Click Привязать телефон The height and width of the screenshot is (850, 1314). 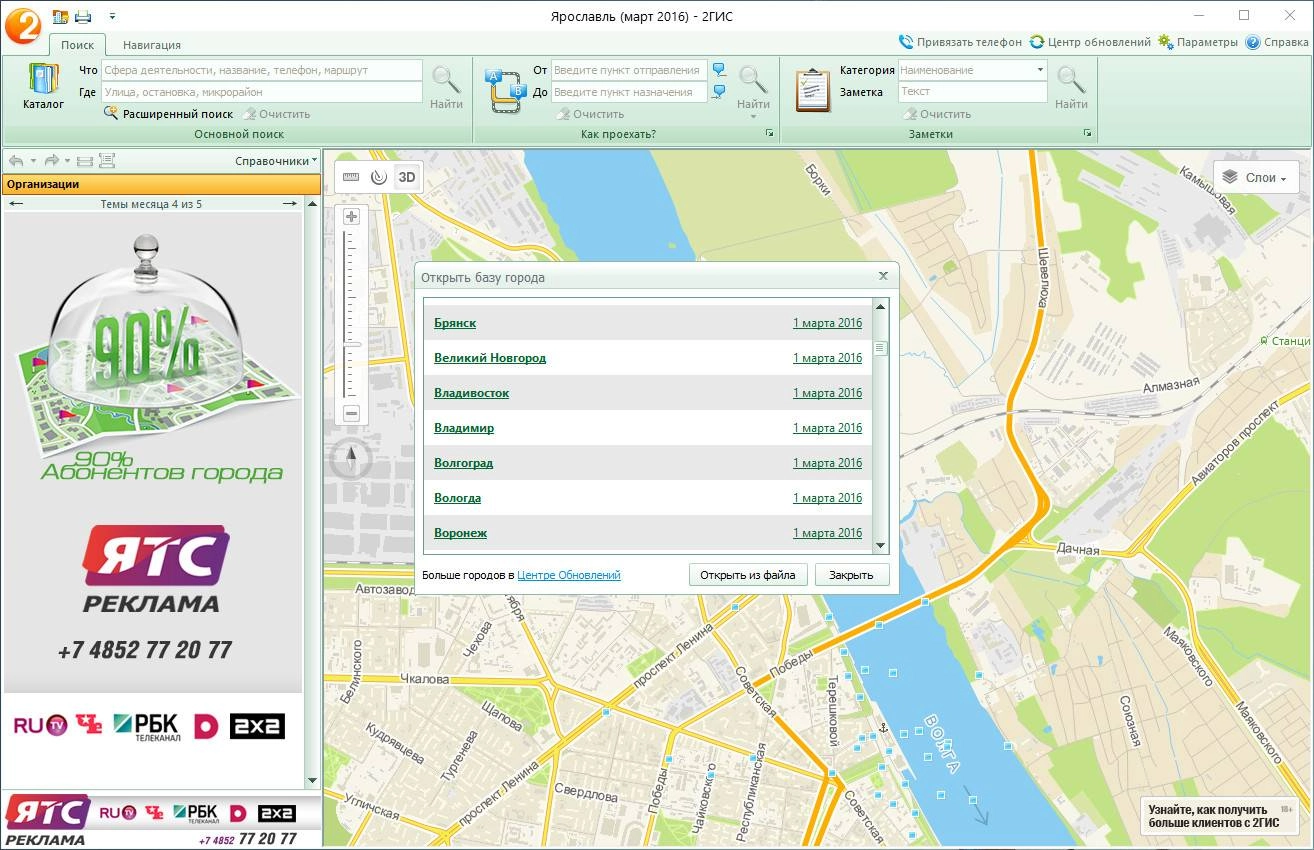point(960,42)
